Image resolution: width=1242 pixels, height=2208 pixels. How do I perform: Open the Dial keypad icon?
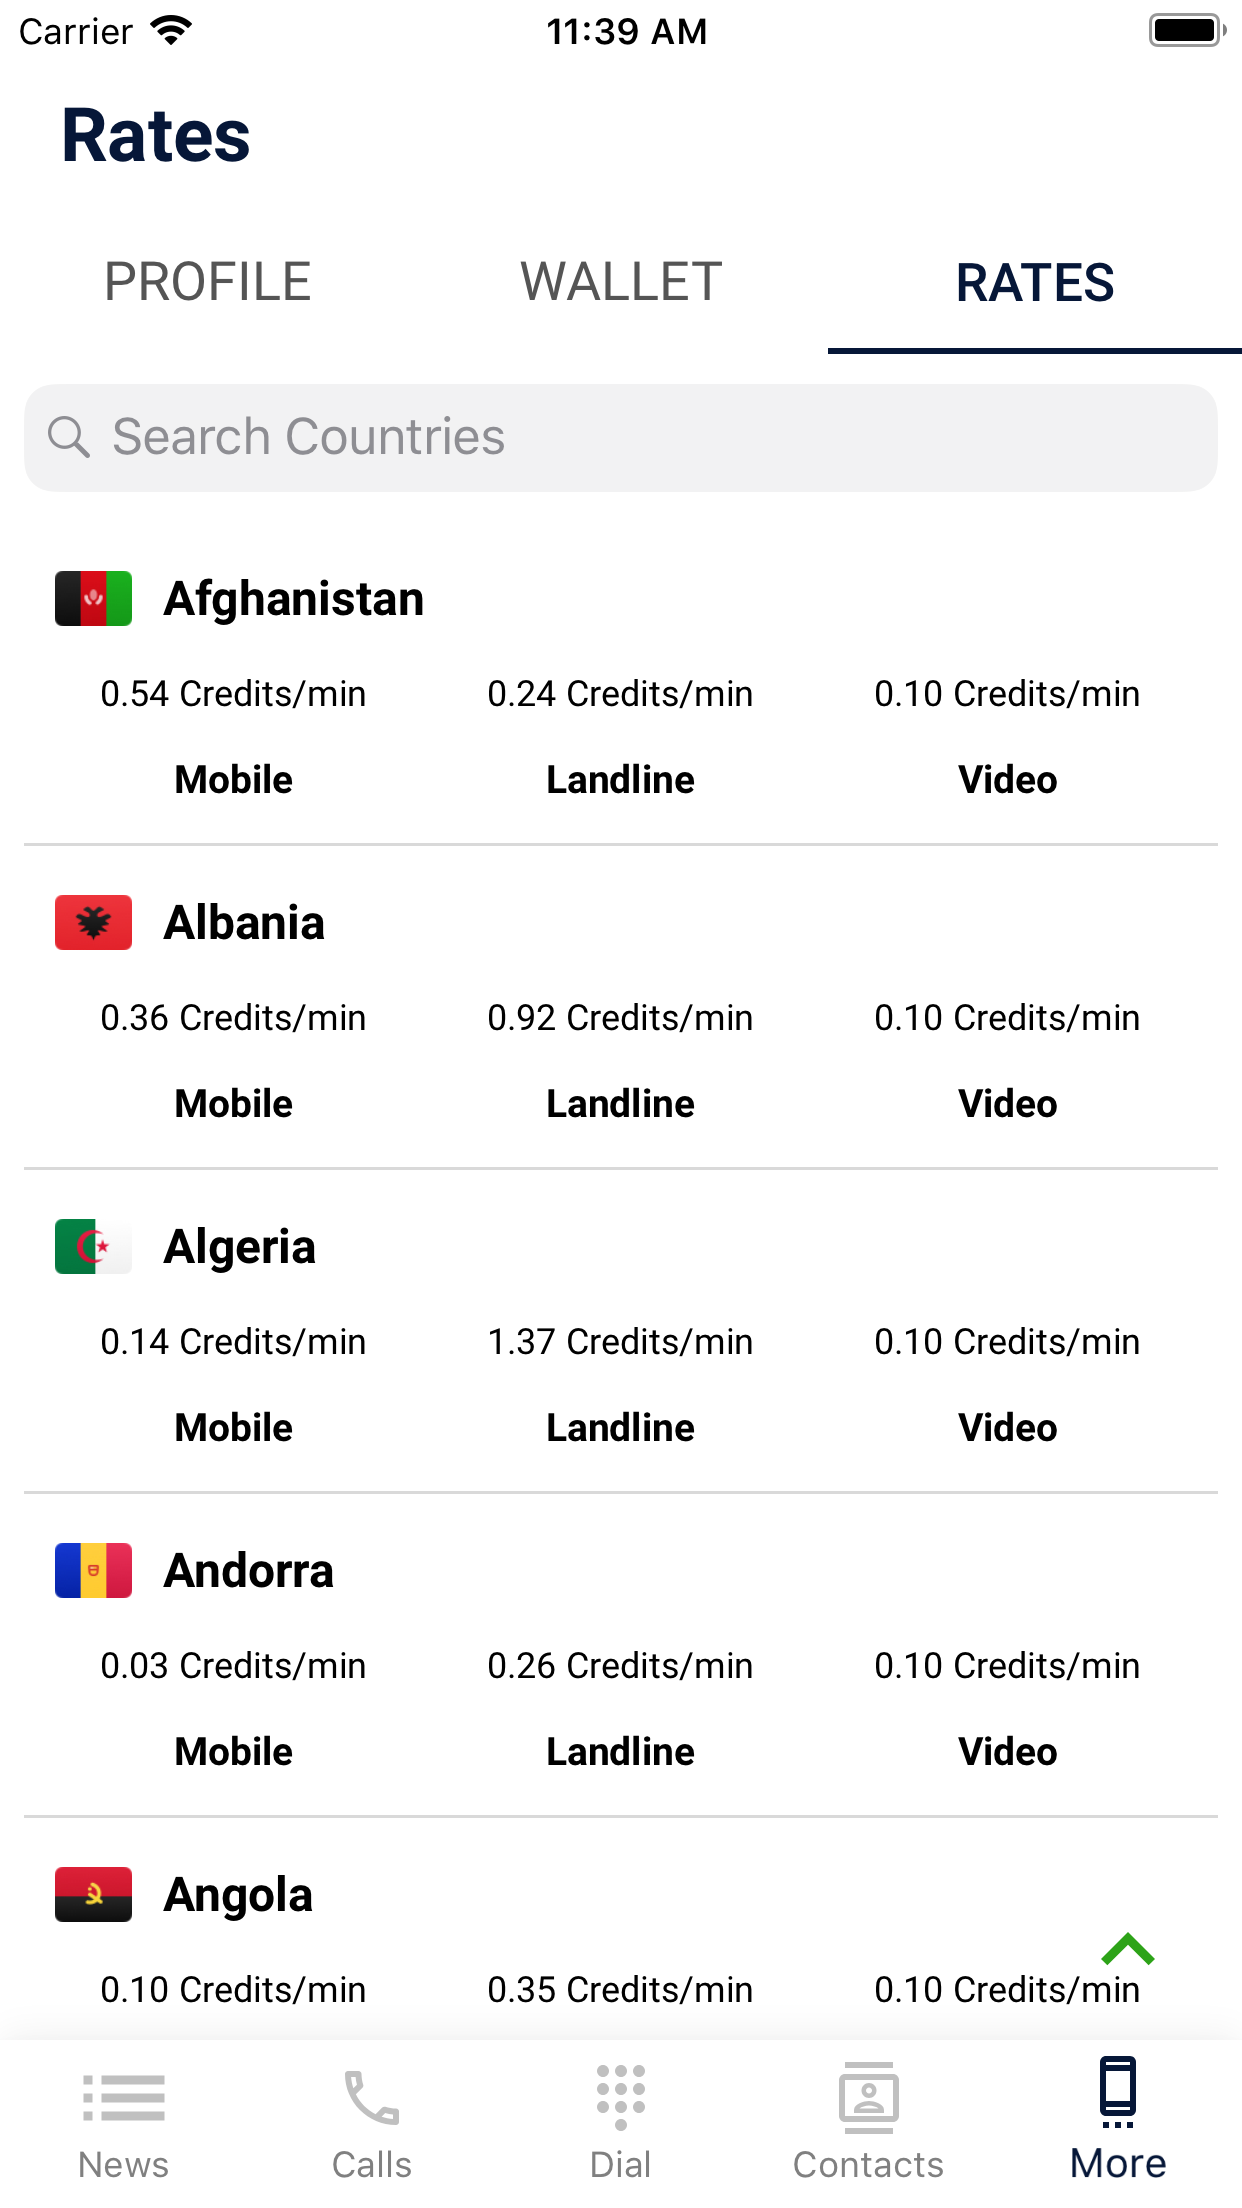point(620,2096)
